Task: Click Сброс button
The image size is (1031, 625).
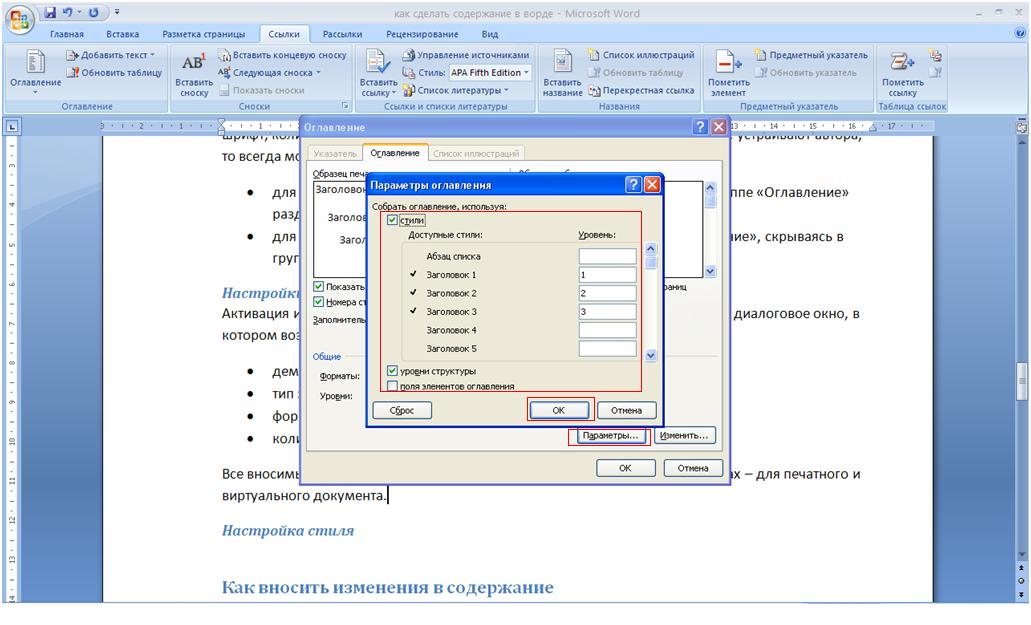Action: (x=402, y=410)
